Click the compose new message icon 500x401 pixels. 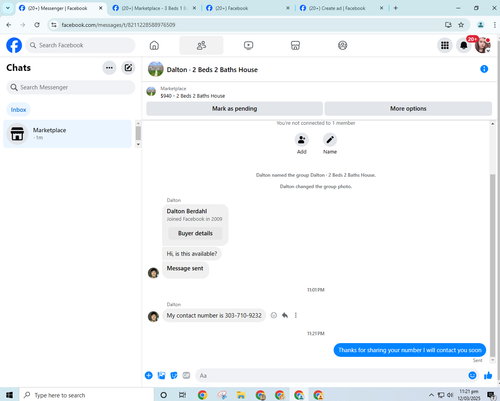(128, 68)
